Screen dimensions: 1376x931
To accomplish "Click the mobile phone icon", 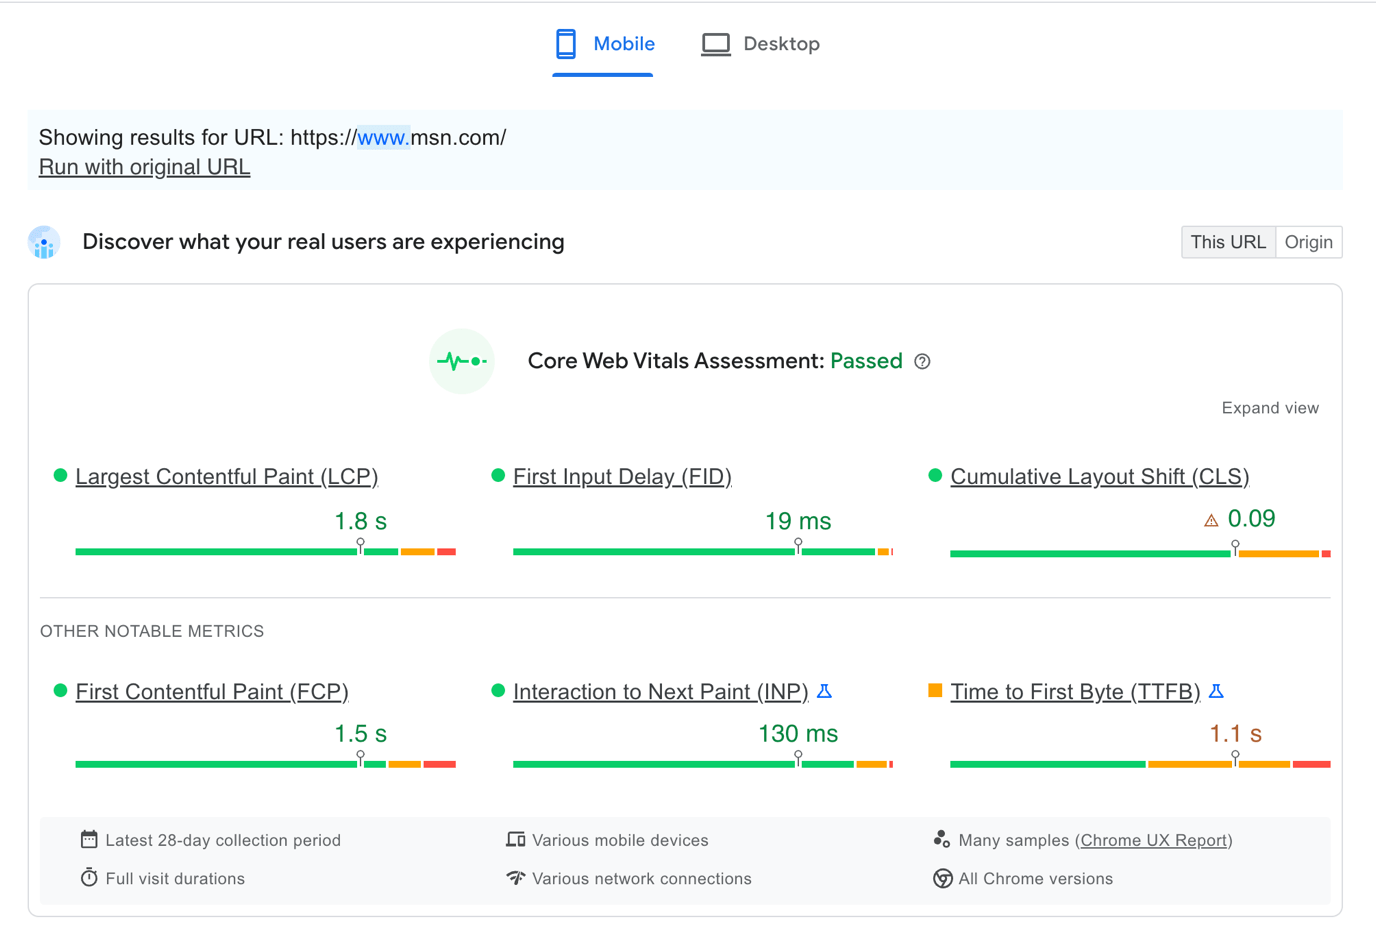I will (x=566, y=44).
